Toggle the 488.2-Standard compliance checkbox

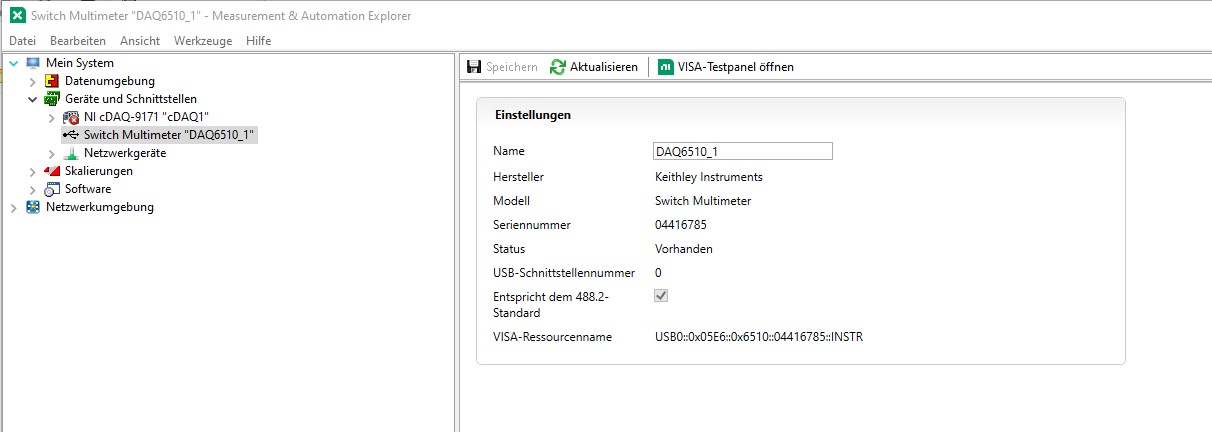[660, 296]
